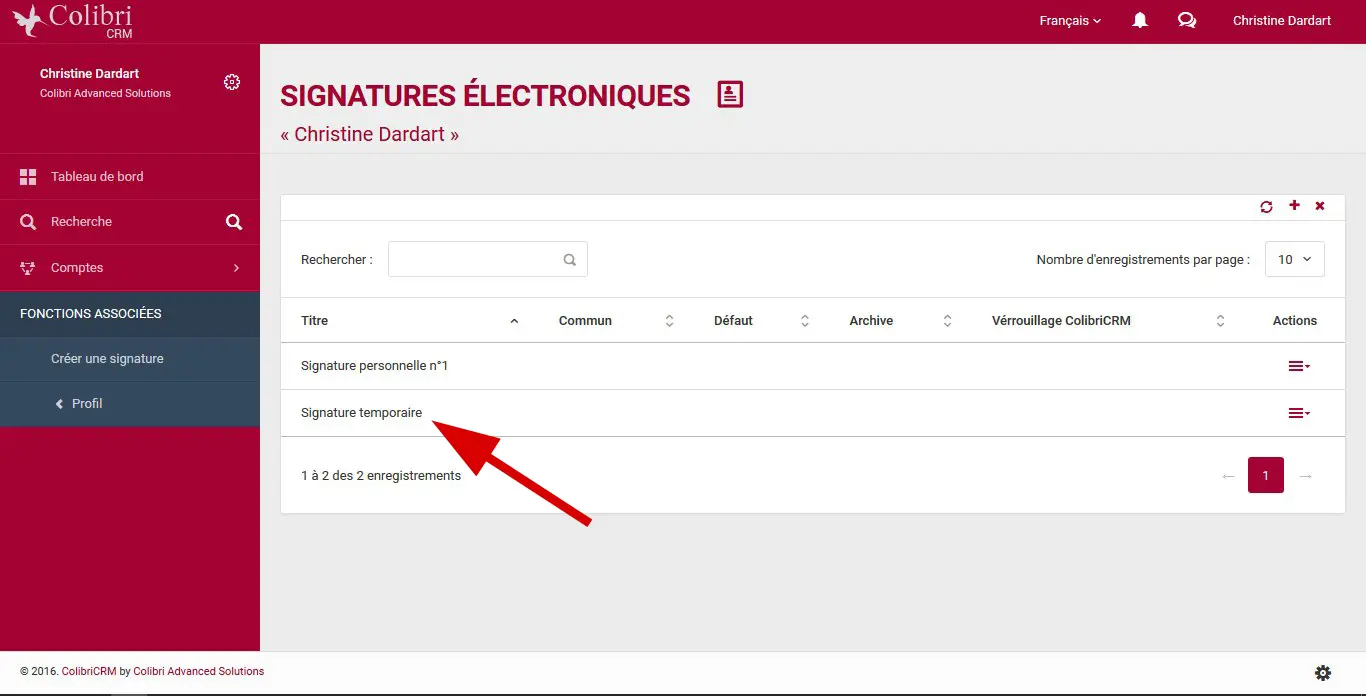The width and height of the screenshot is (1366, 696).
Task: Go to page 1
Action: [x=1266, y=475]
